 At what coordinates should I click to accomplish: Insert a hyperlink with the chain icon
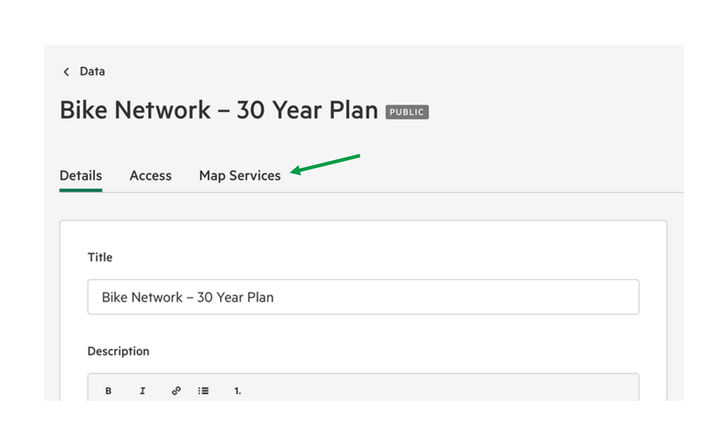click(x=176, y=391)
